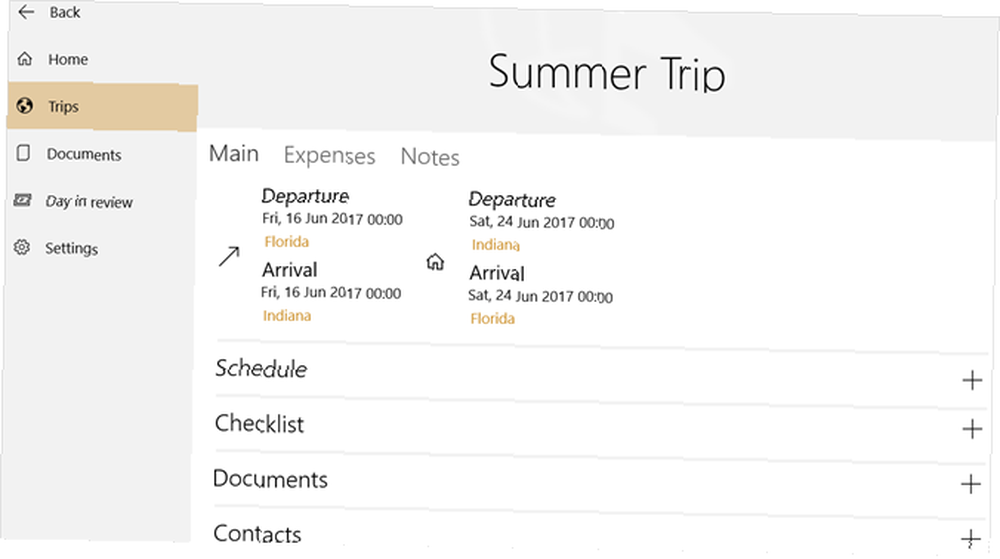This screenshot has height=559, width=1000.
Task: Add to Documents section using the plus
Action: [x=971, y=484]
